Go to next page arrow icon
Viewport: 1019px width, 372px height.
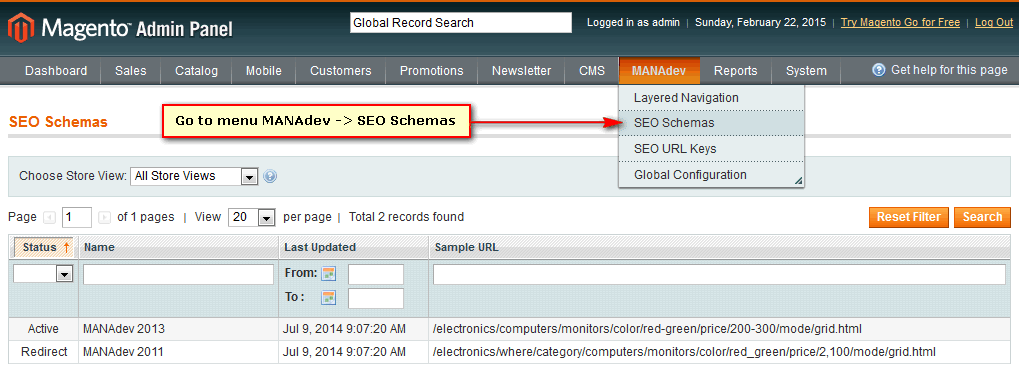pyautogui.click(x=104, y=217)
